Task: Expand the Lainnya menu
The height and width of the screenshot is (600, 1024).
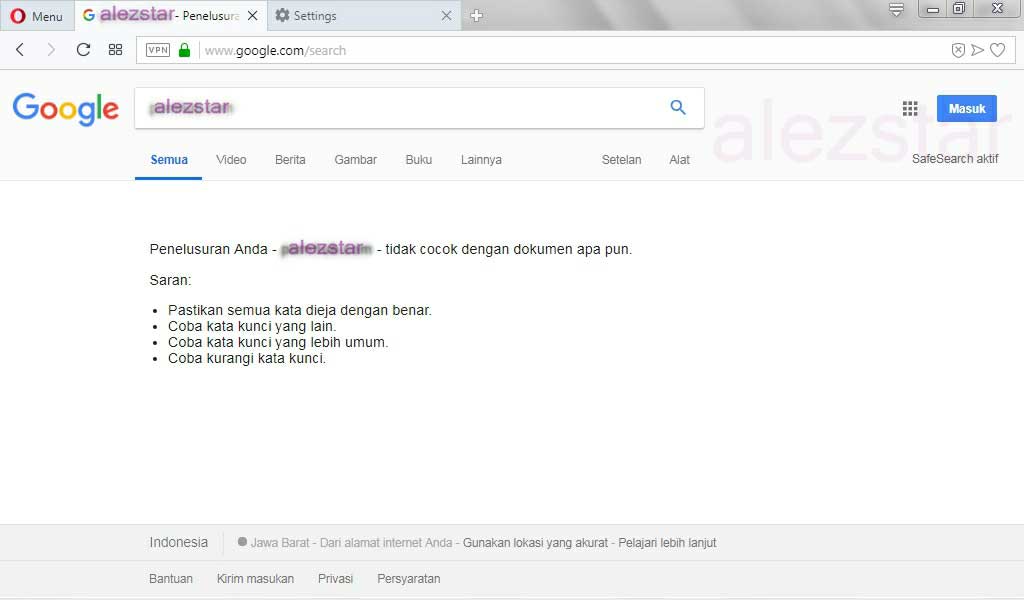Action: coord(481,160)
